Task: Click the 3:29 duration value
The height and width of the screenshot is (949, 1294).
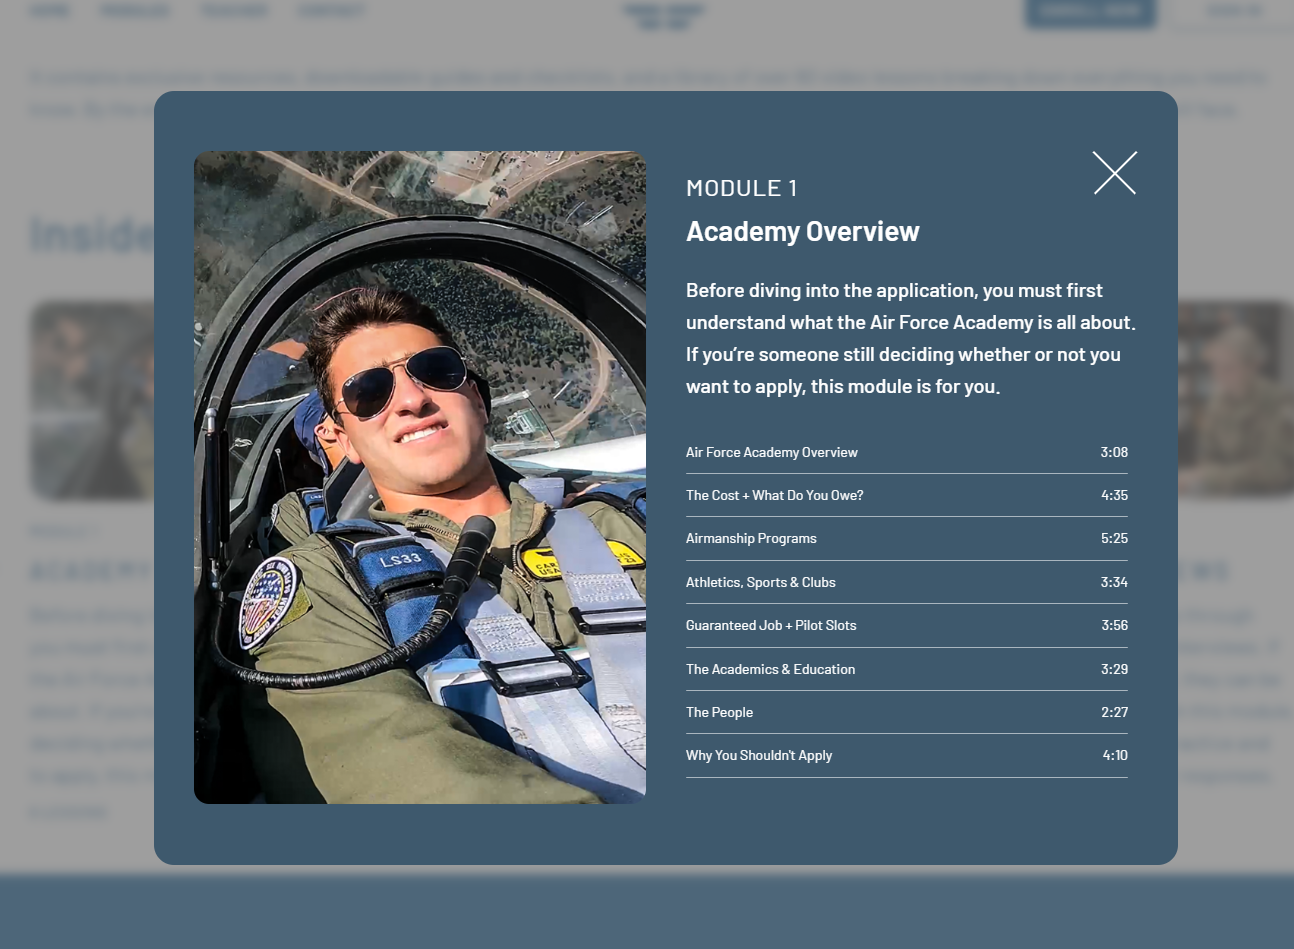Action: (x=1114, y=669)
